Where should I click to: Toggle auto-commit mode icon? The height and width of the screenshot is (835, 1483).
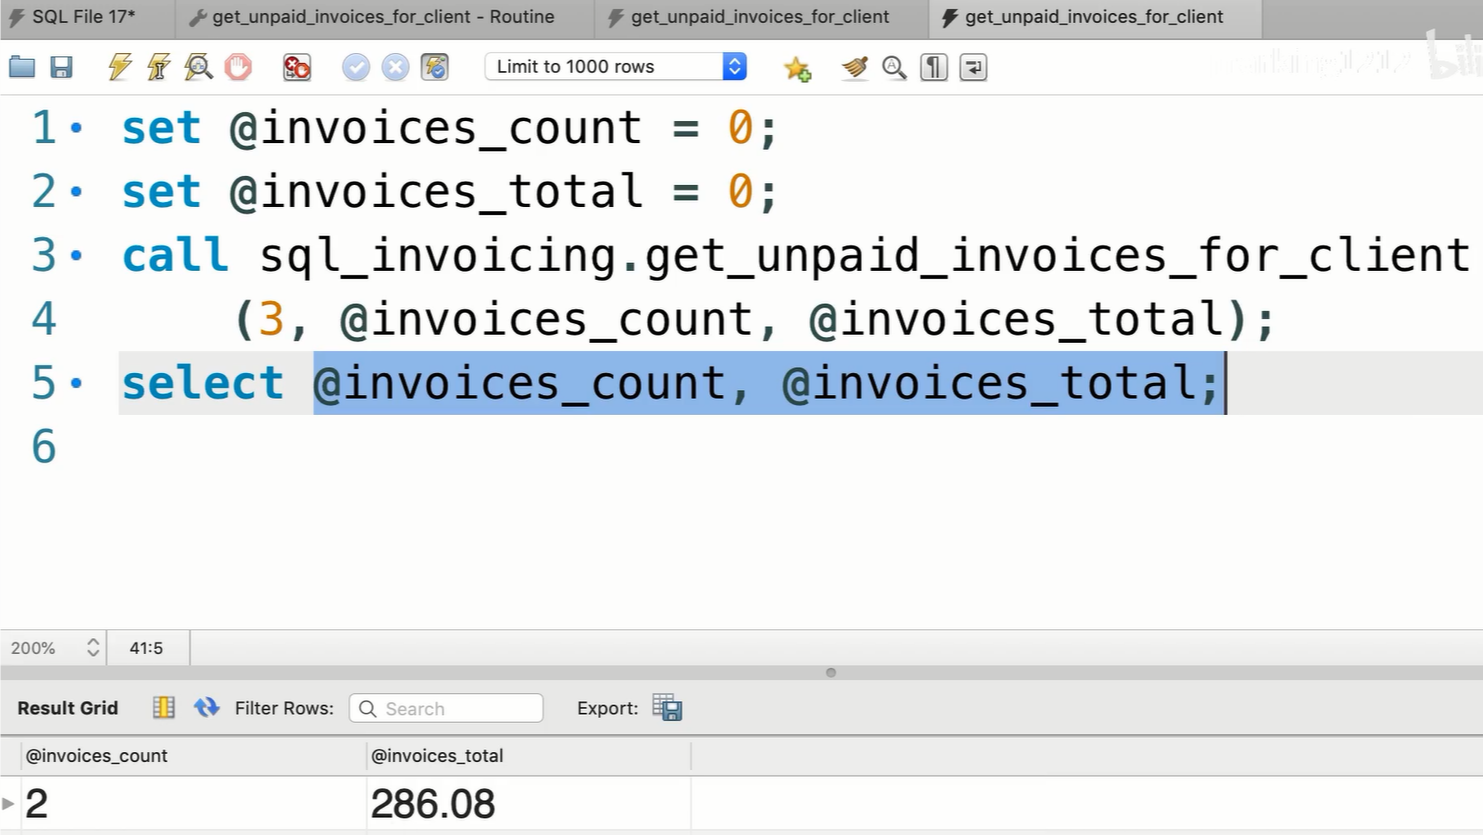435,67
